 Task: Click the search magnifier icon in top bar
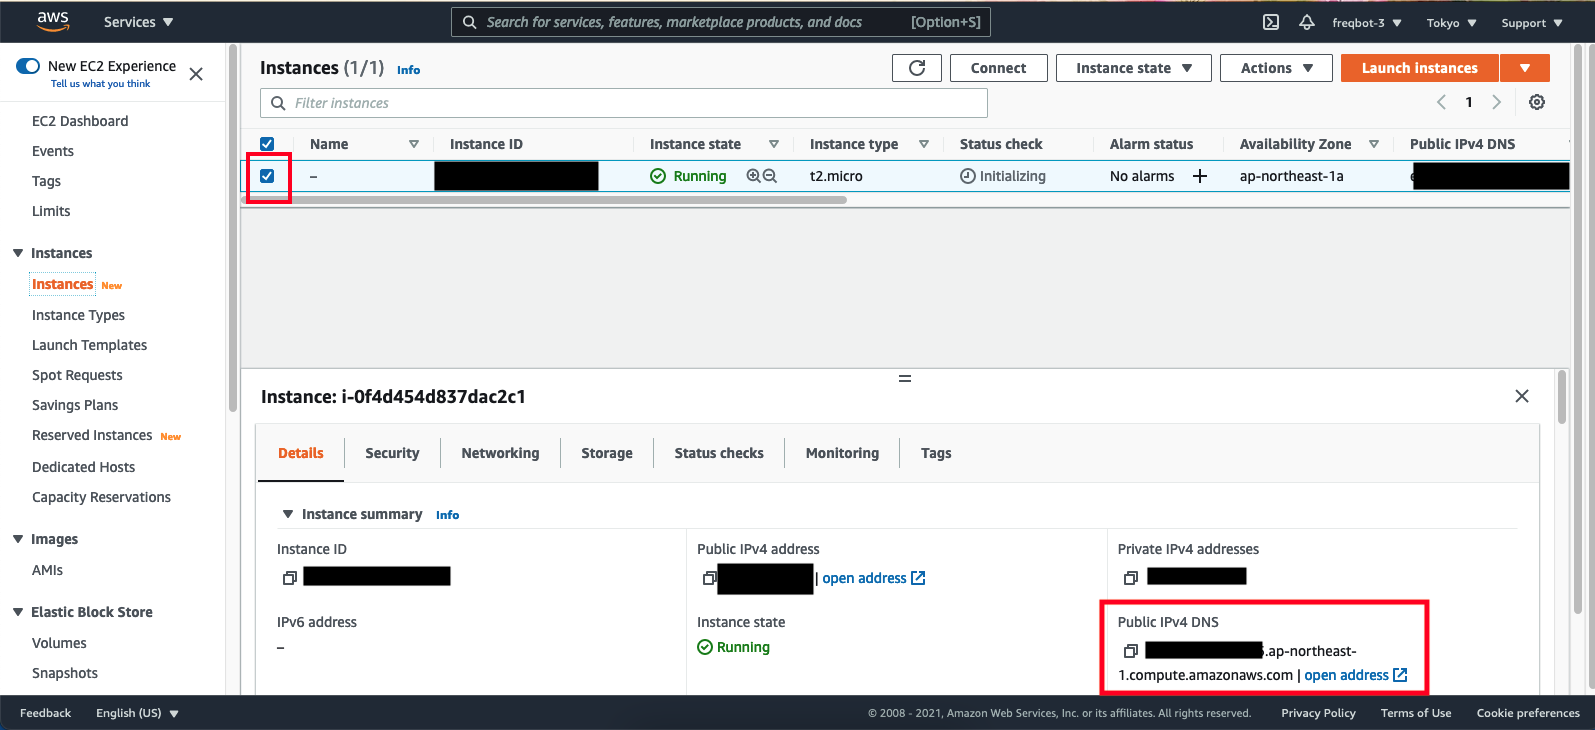[469, 22]
